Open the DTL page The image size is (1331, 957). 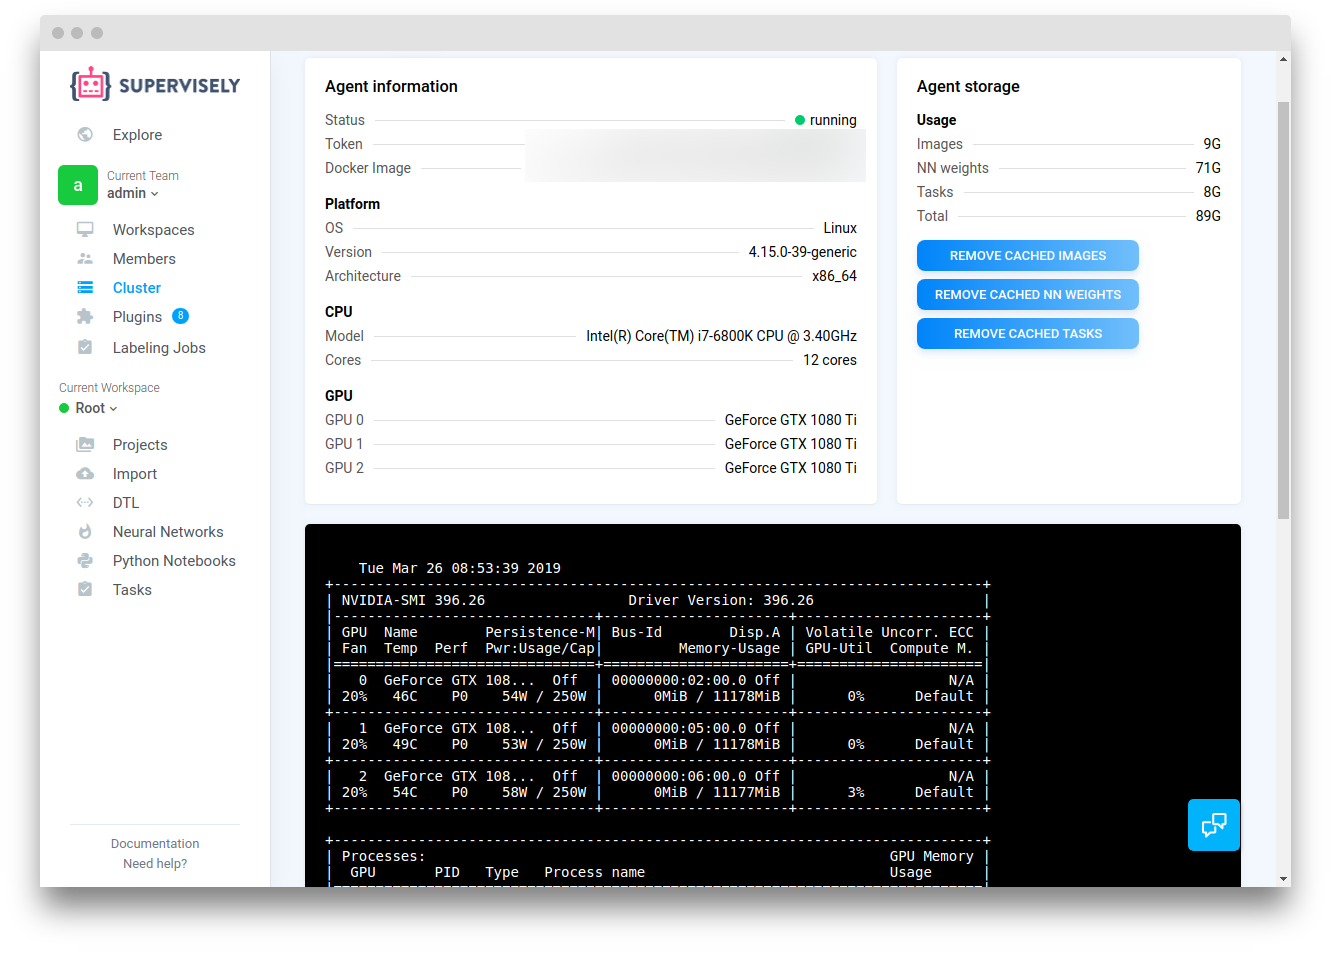126,503
